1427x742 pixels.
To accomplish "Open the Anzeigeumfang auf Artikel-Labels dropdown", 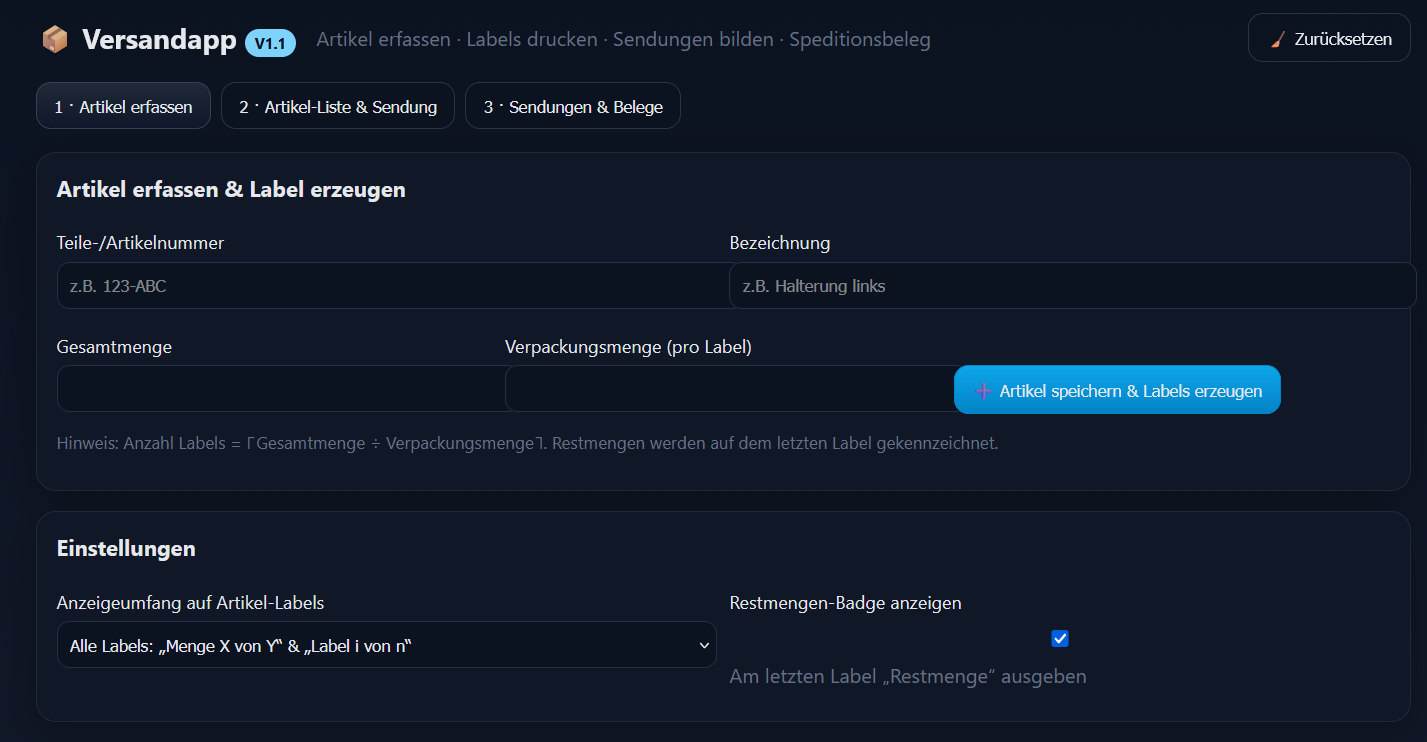I will (386, 645).
